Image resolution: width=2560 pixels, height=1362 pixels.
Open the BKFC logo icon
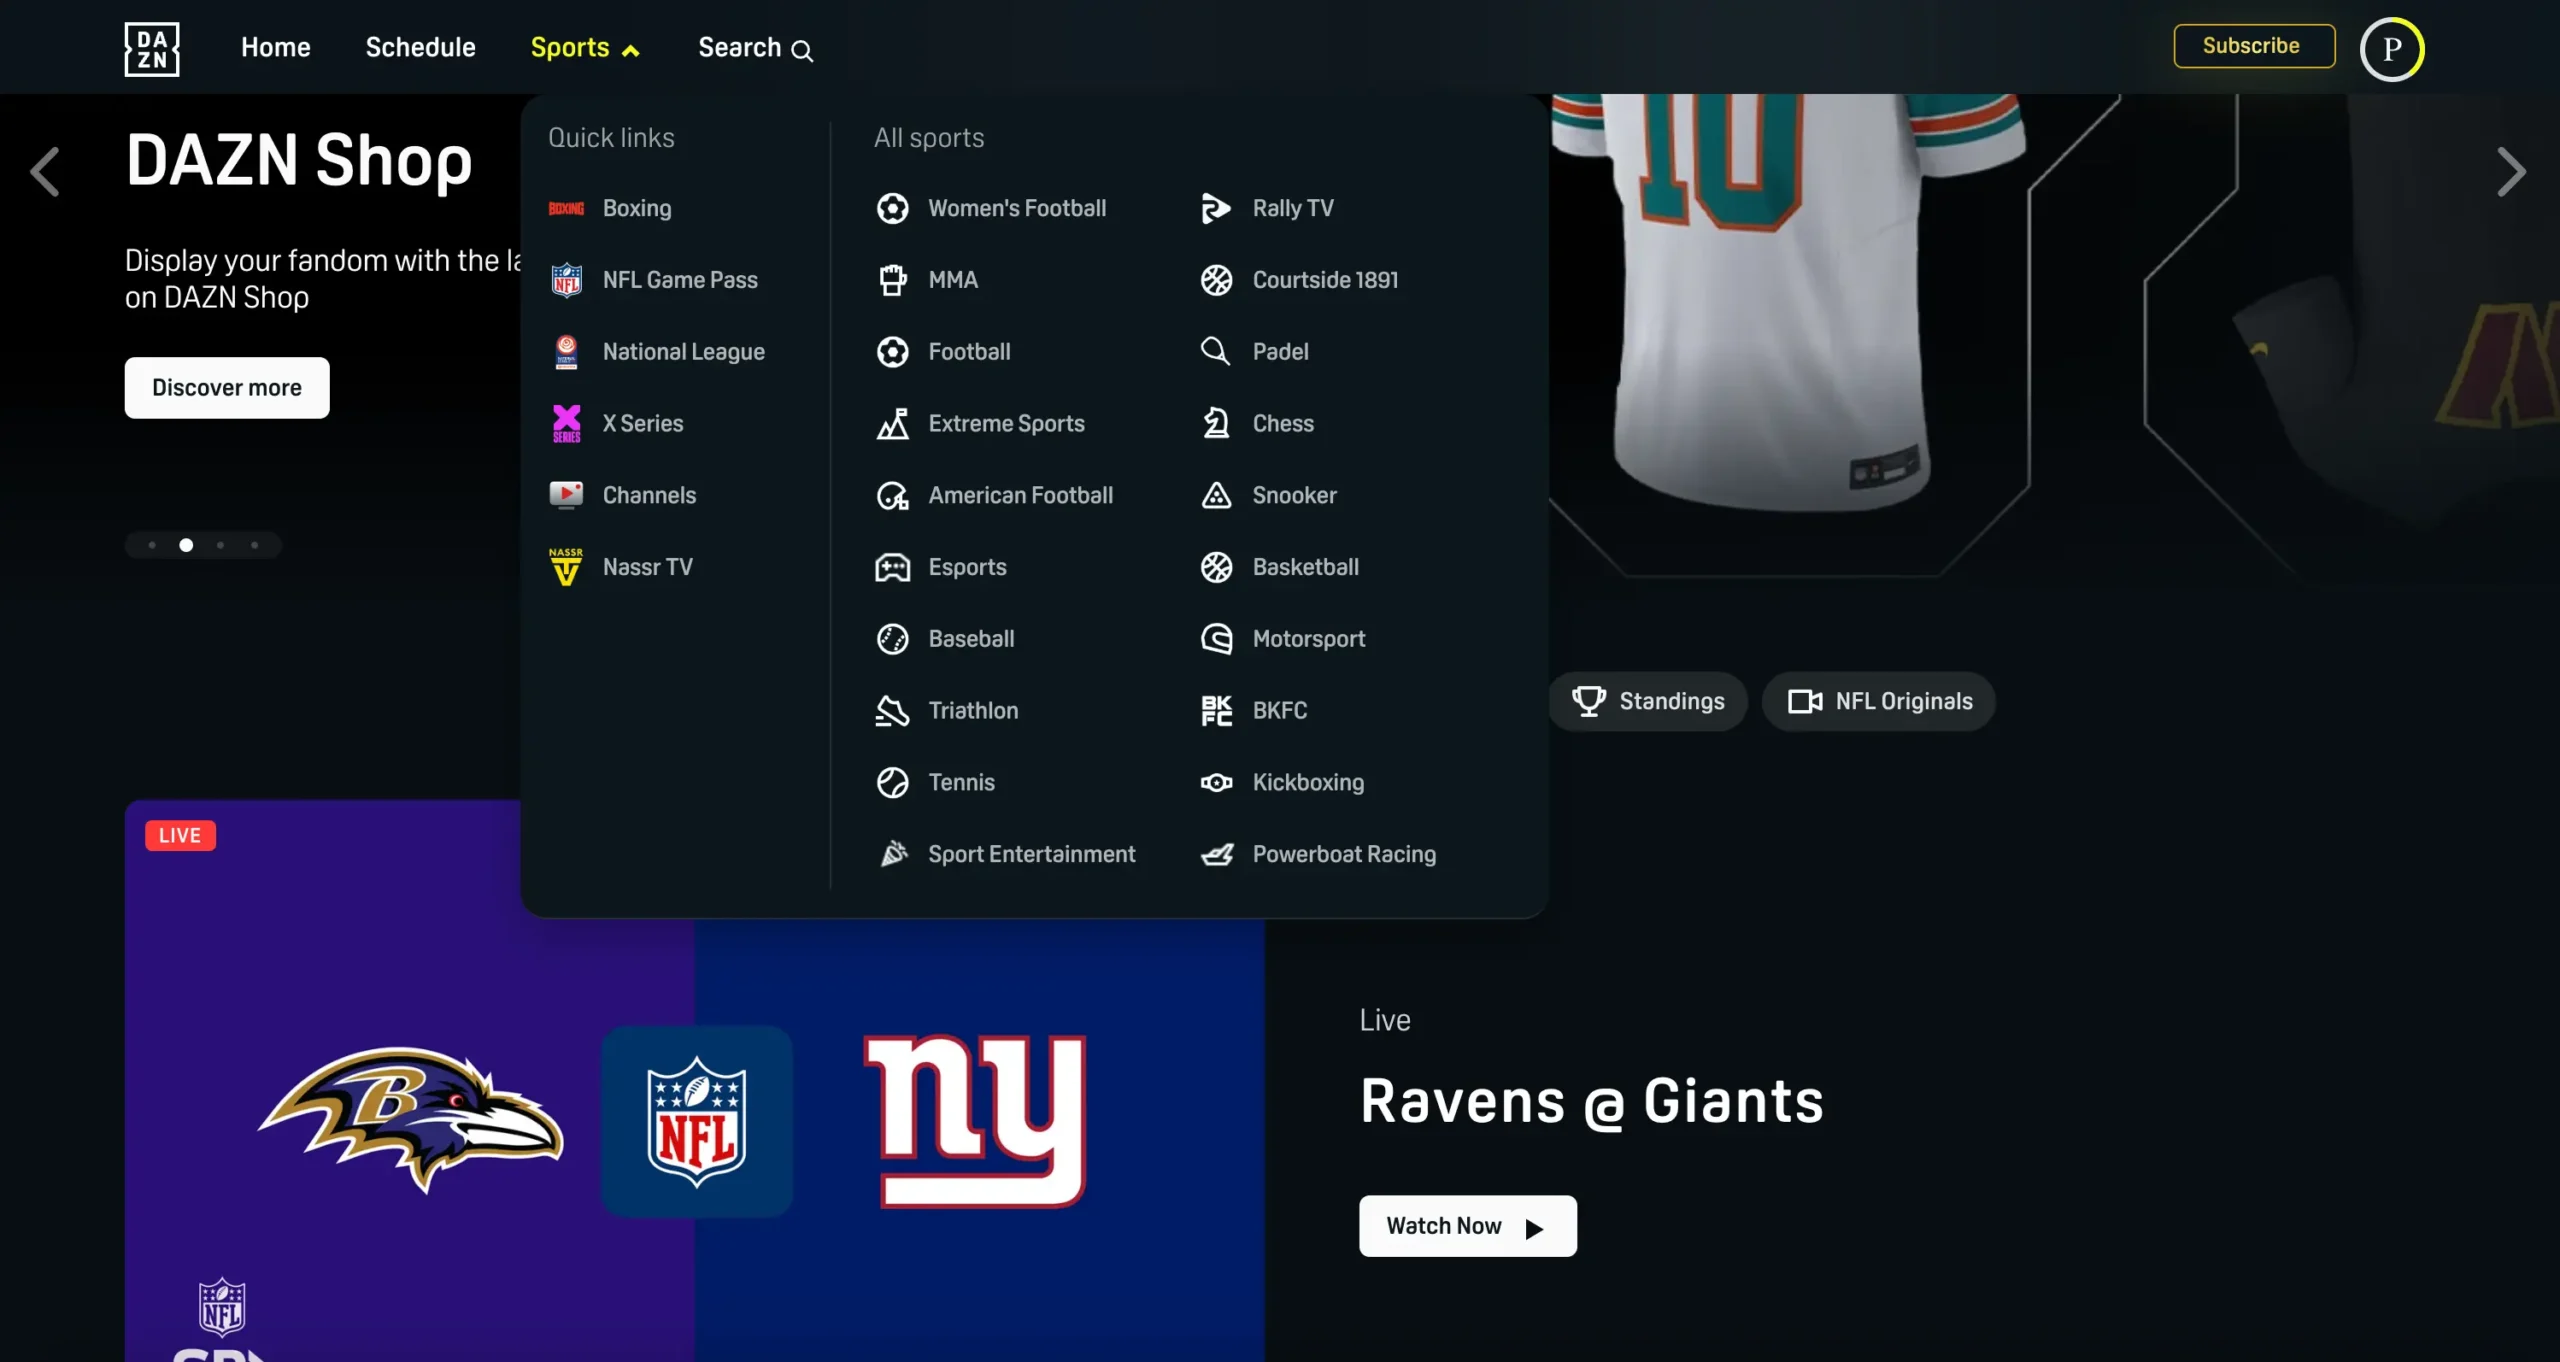[1216, 710]
